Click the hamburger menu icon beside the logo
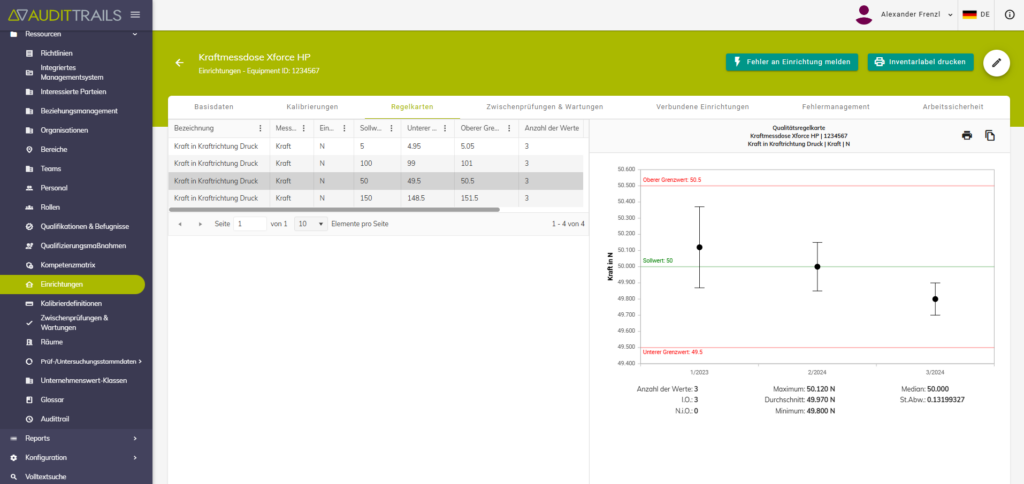This screenshot has height=484, width=1024. click(x=135, y=14)
